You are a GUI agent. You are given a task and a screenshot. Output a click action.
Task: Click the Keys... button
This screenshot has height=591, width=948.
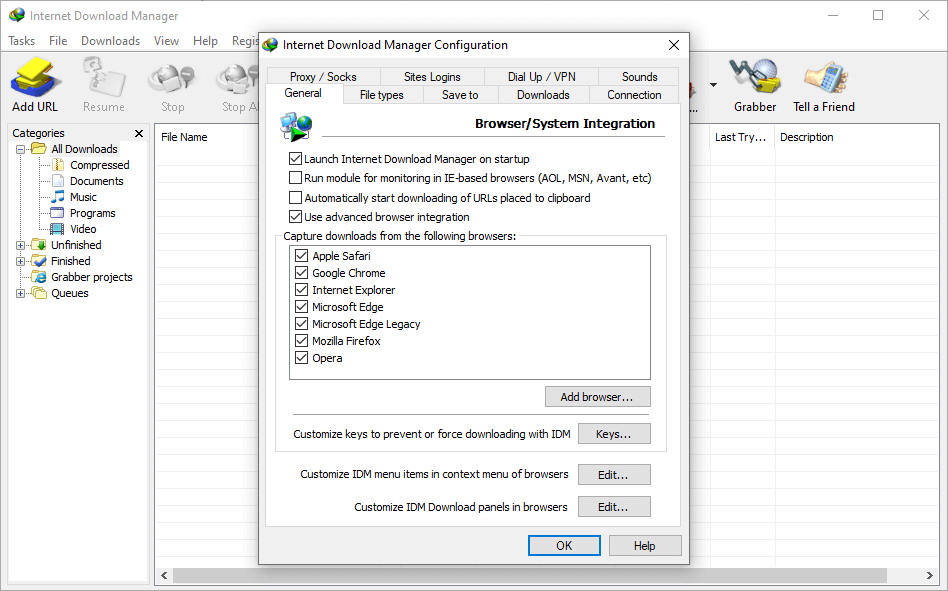(x=614, y=434)
